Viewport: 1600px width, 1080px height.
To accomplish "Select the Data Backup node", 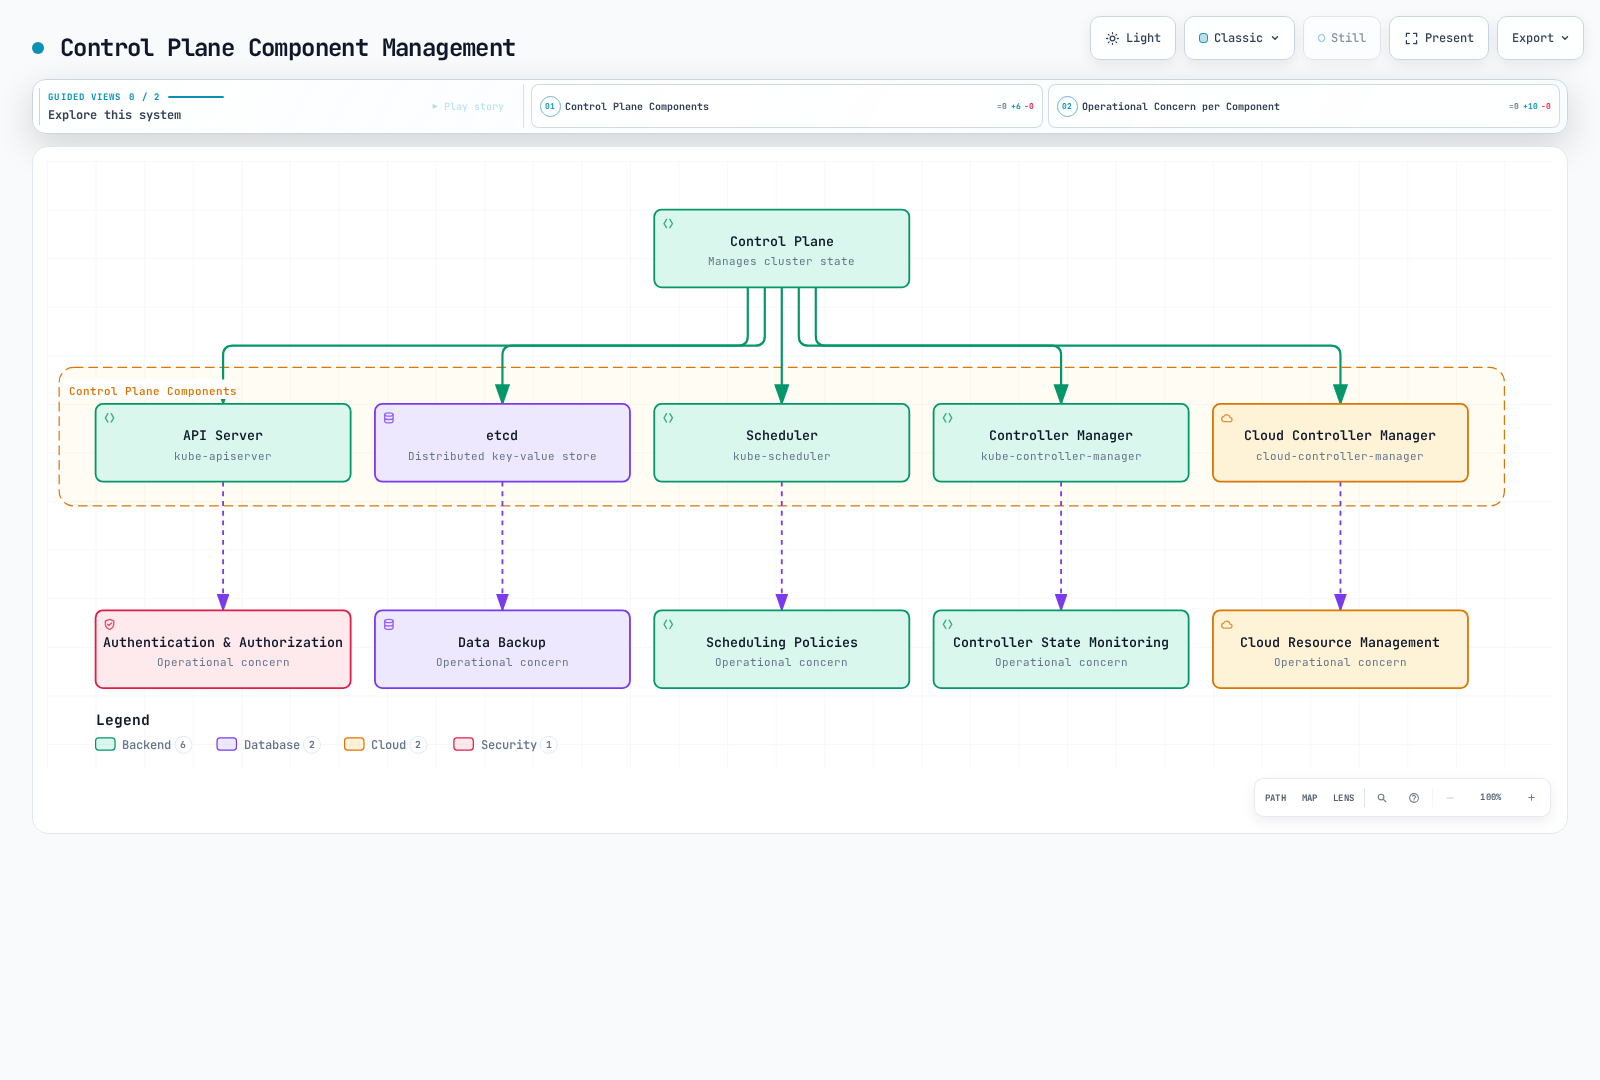I will [502, 649].
